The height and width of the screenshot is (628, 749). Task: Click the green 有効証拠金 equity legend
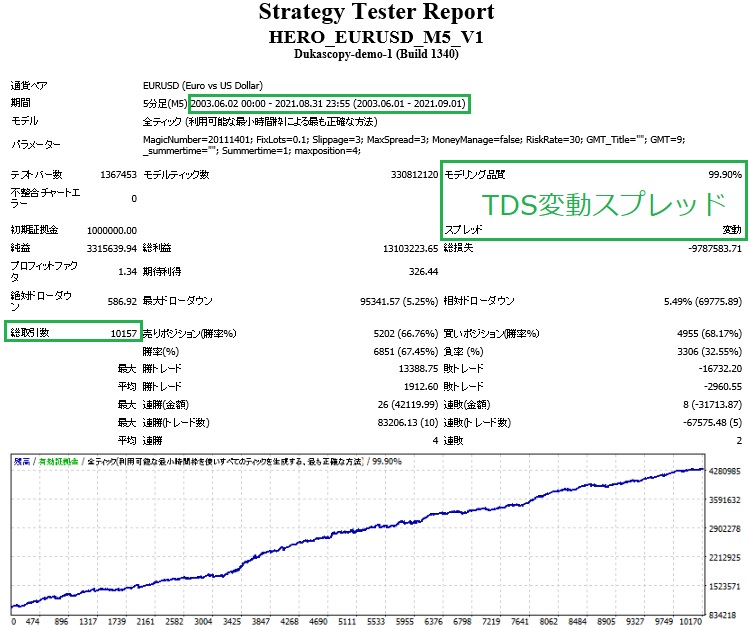[58, 462]
